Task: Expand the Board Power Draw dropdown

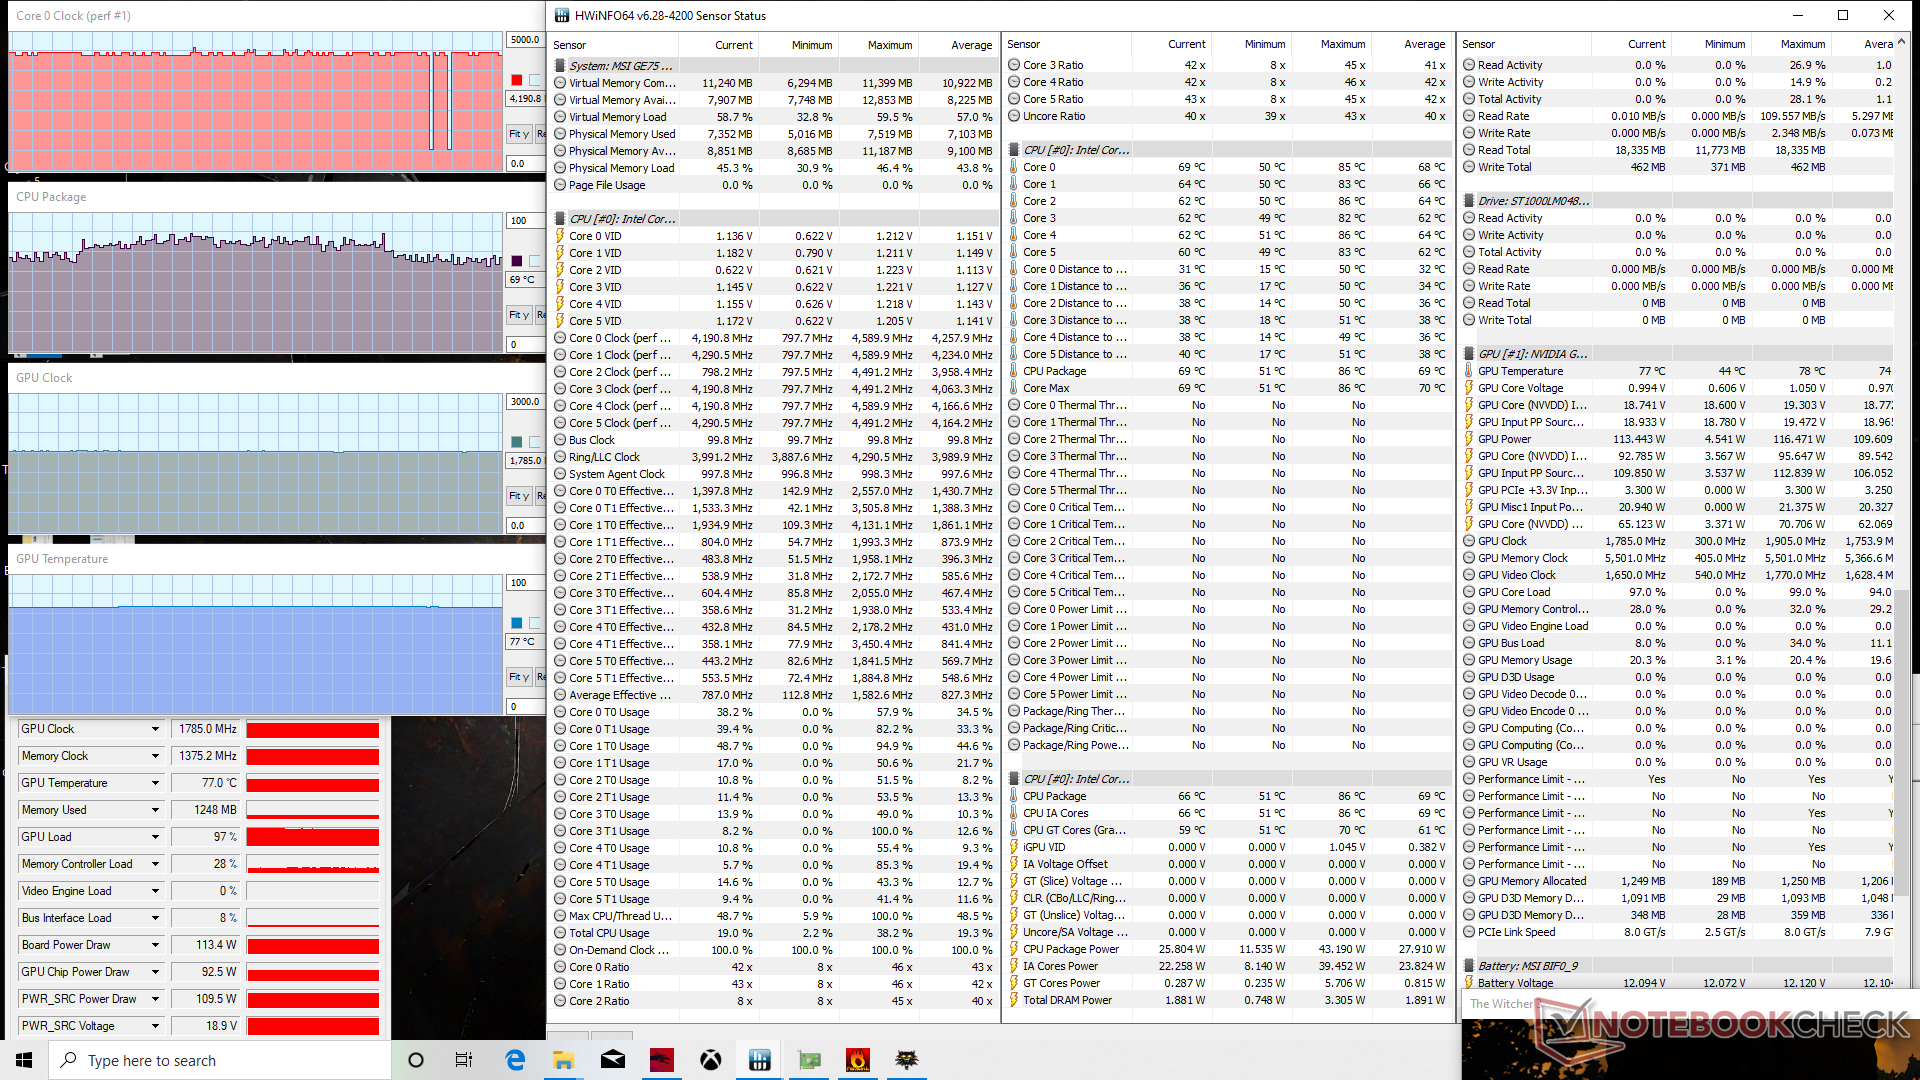Action: click(155, 945)
